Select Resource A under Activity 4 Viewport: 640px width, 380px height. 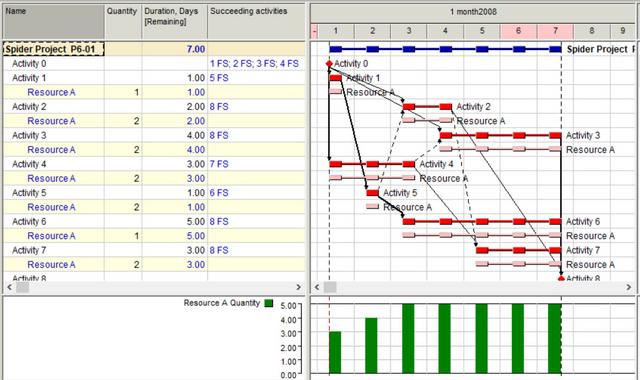pyautogui.click(x=51, y=178)
